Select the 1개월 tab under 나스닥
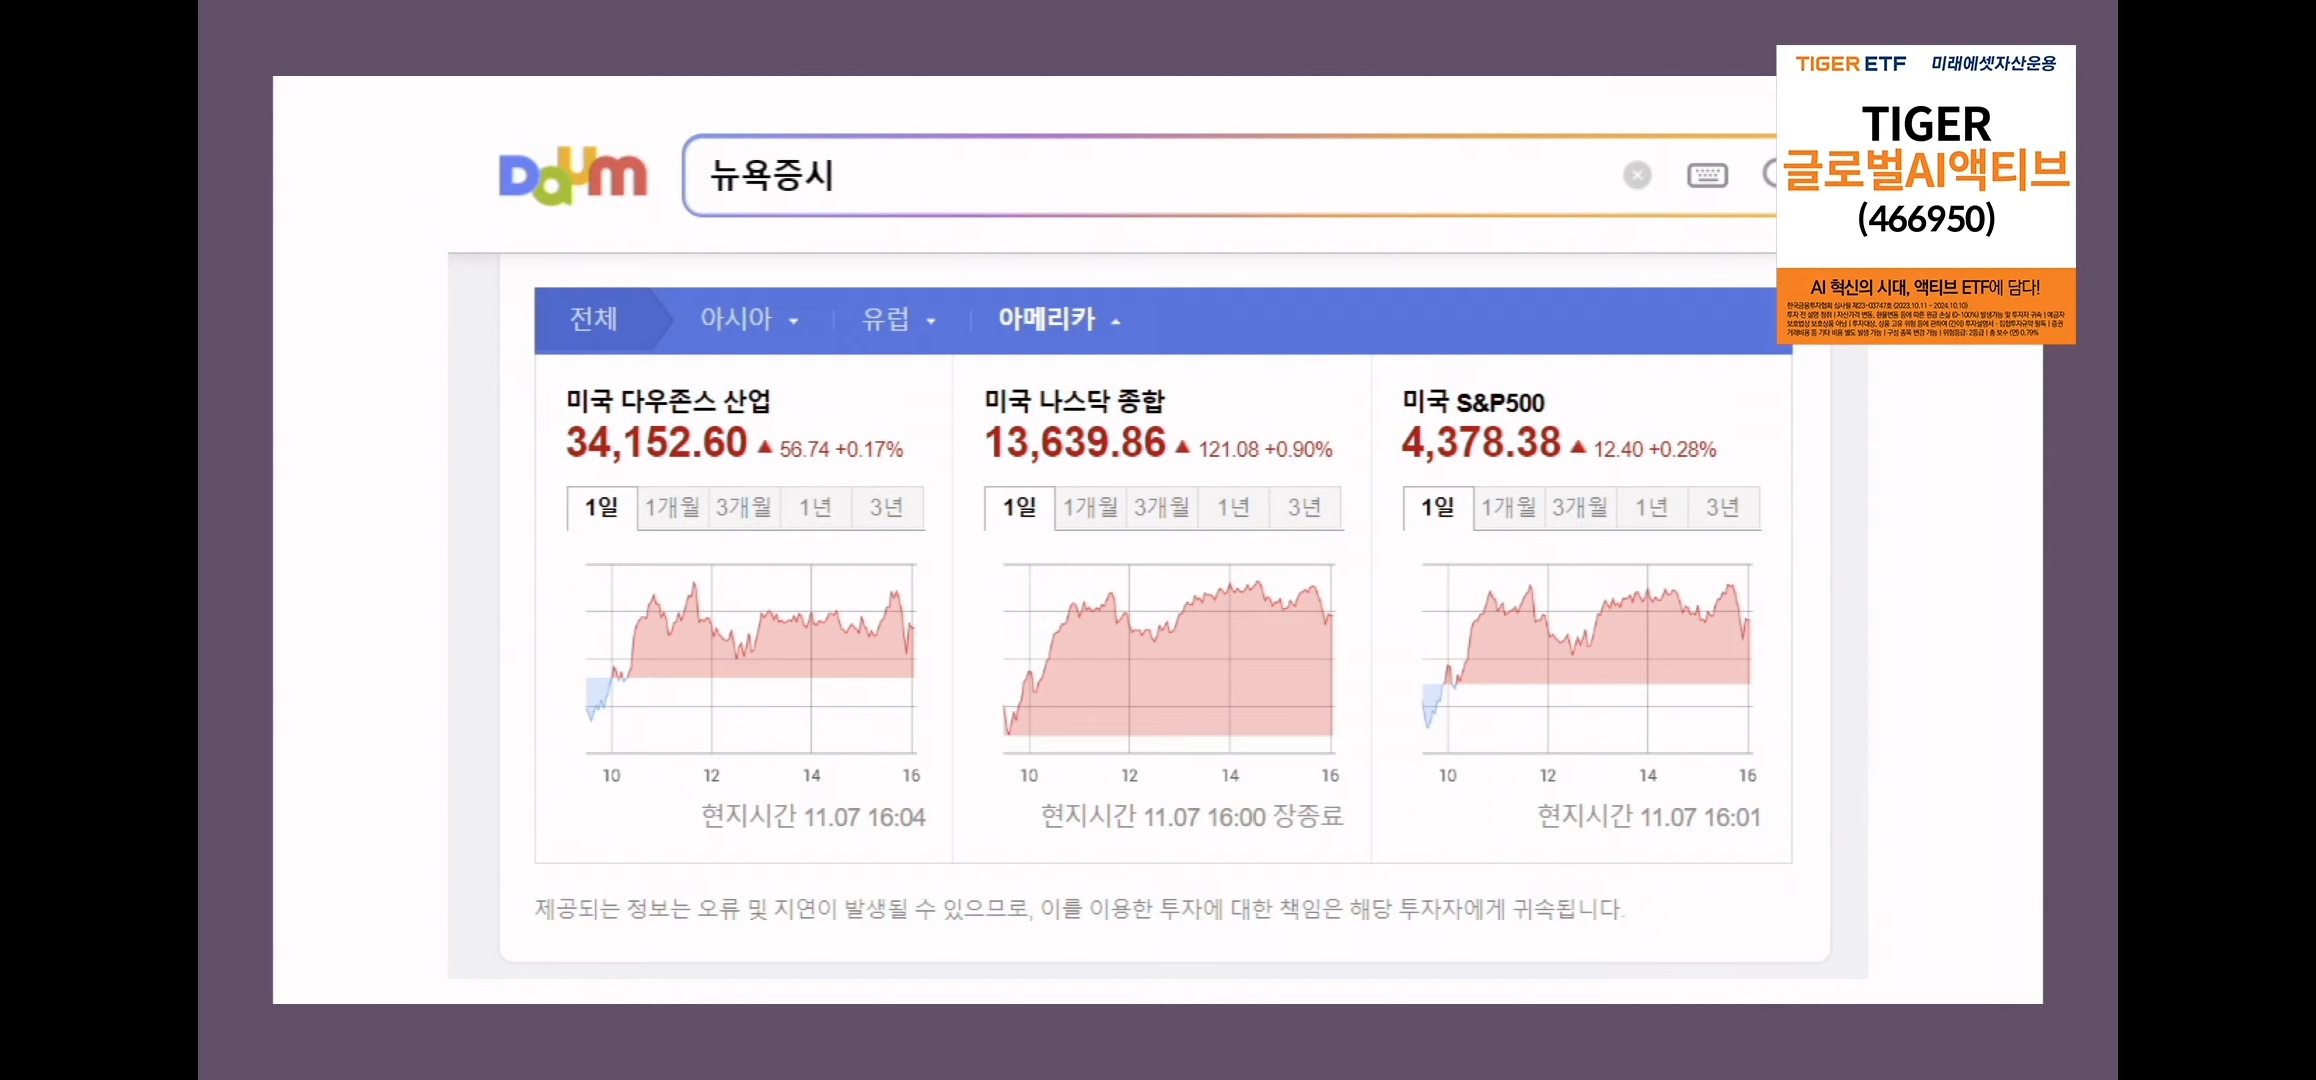The image size is (2316, 1080). click(1090, 508)
